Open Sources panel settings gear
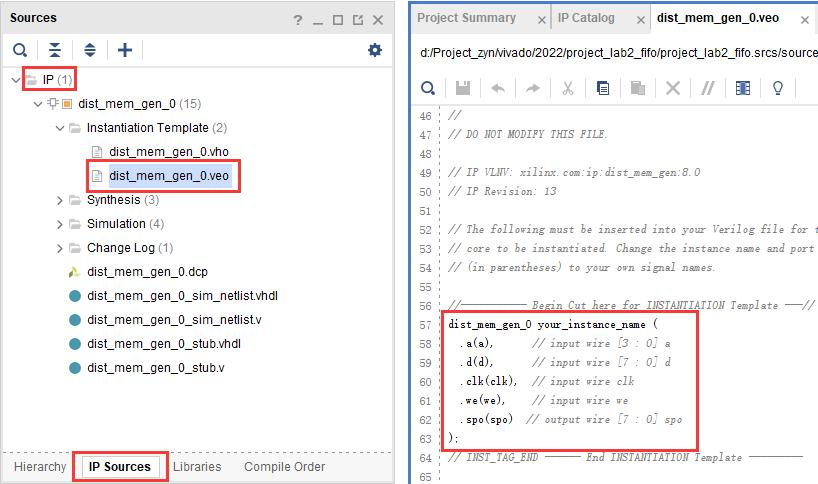 (375, 50)
